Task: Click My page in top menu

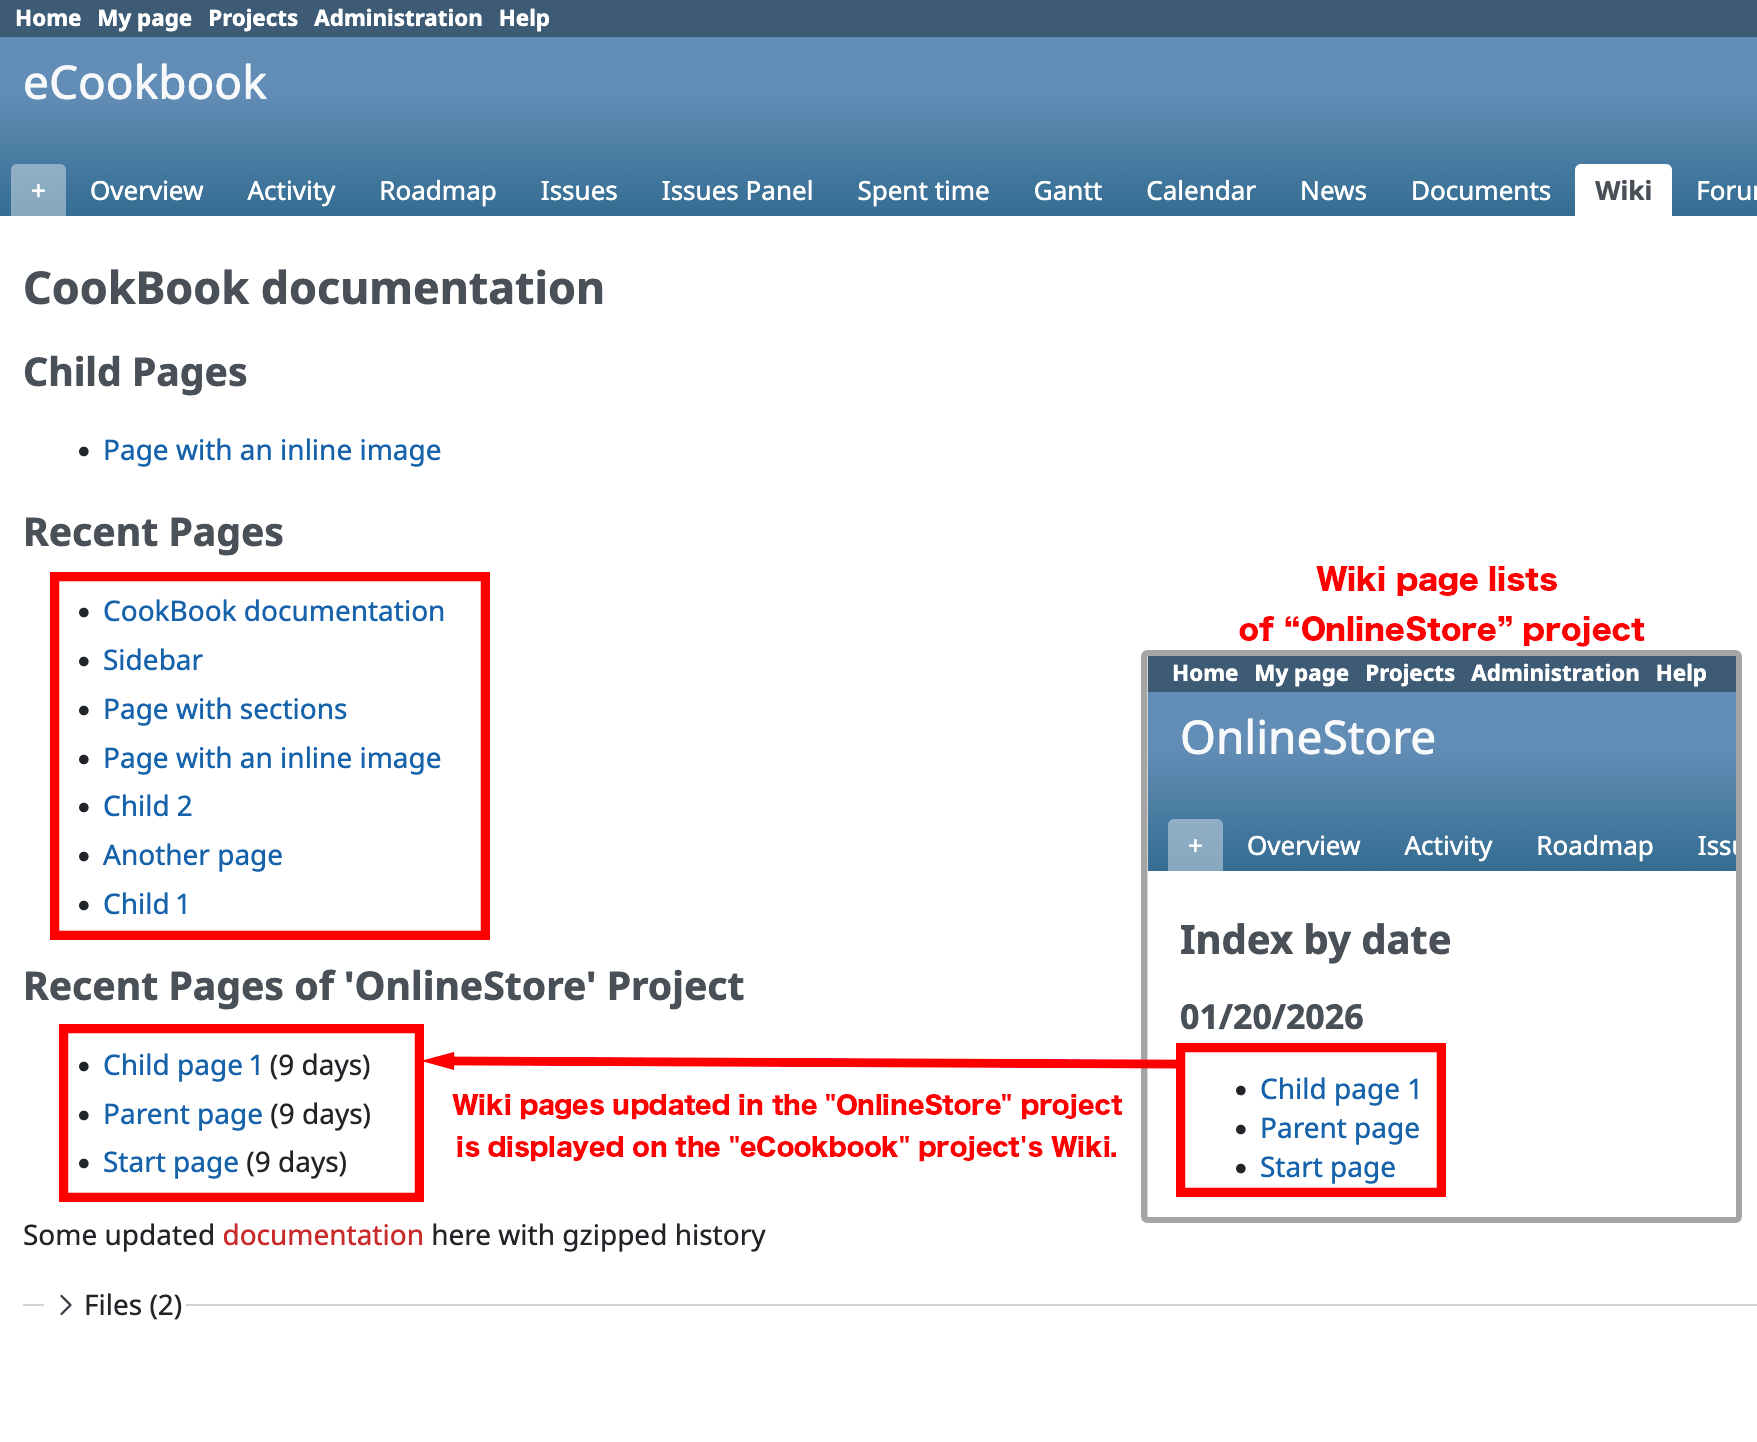Action: tap(144, 18)
